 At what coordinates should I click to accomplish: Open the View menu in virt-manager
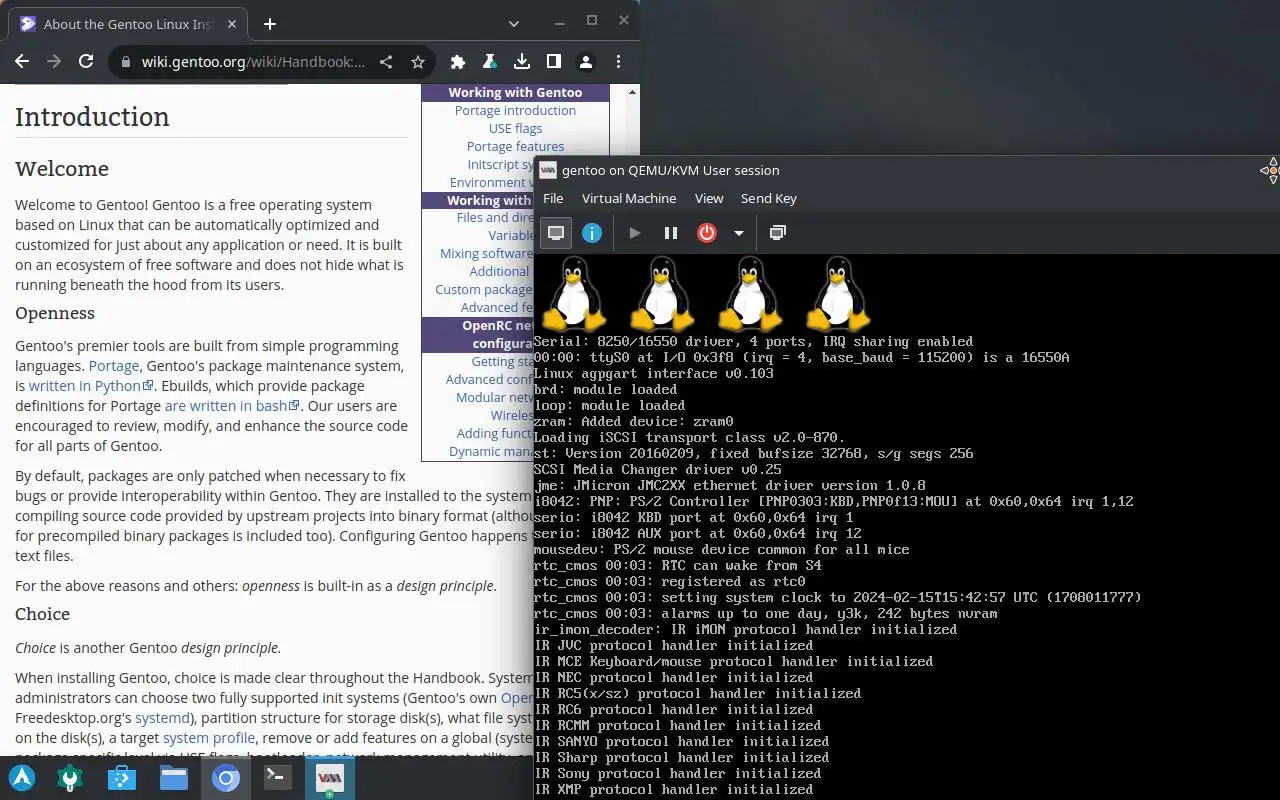(709, 198)
